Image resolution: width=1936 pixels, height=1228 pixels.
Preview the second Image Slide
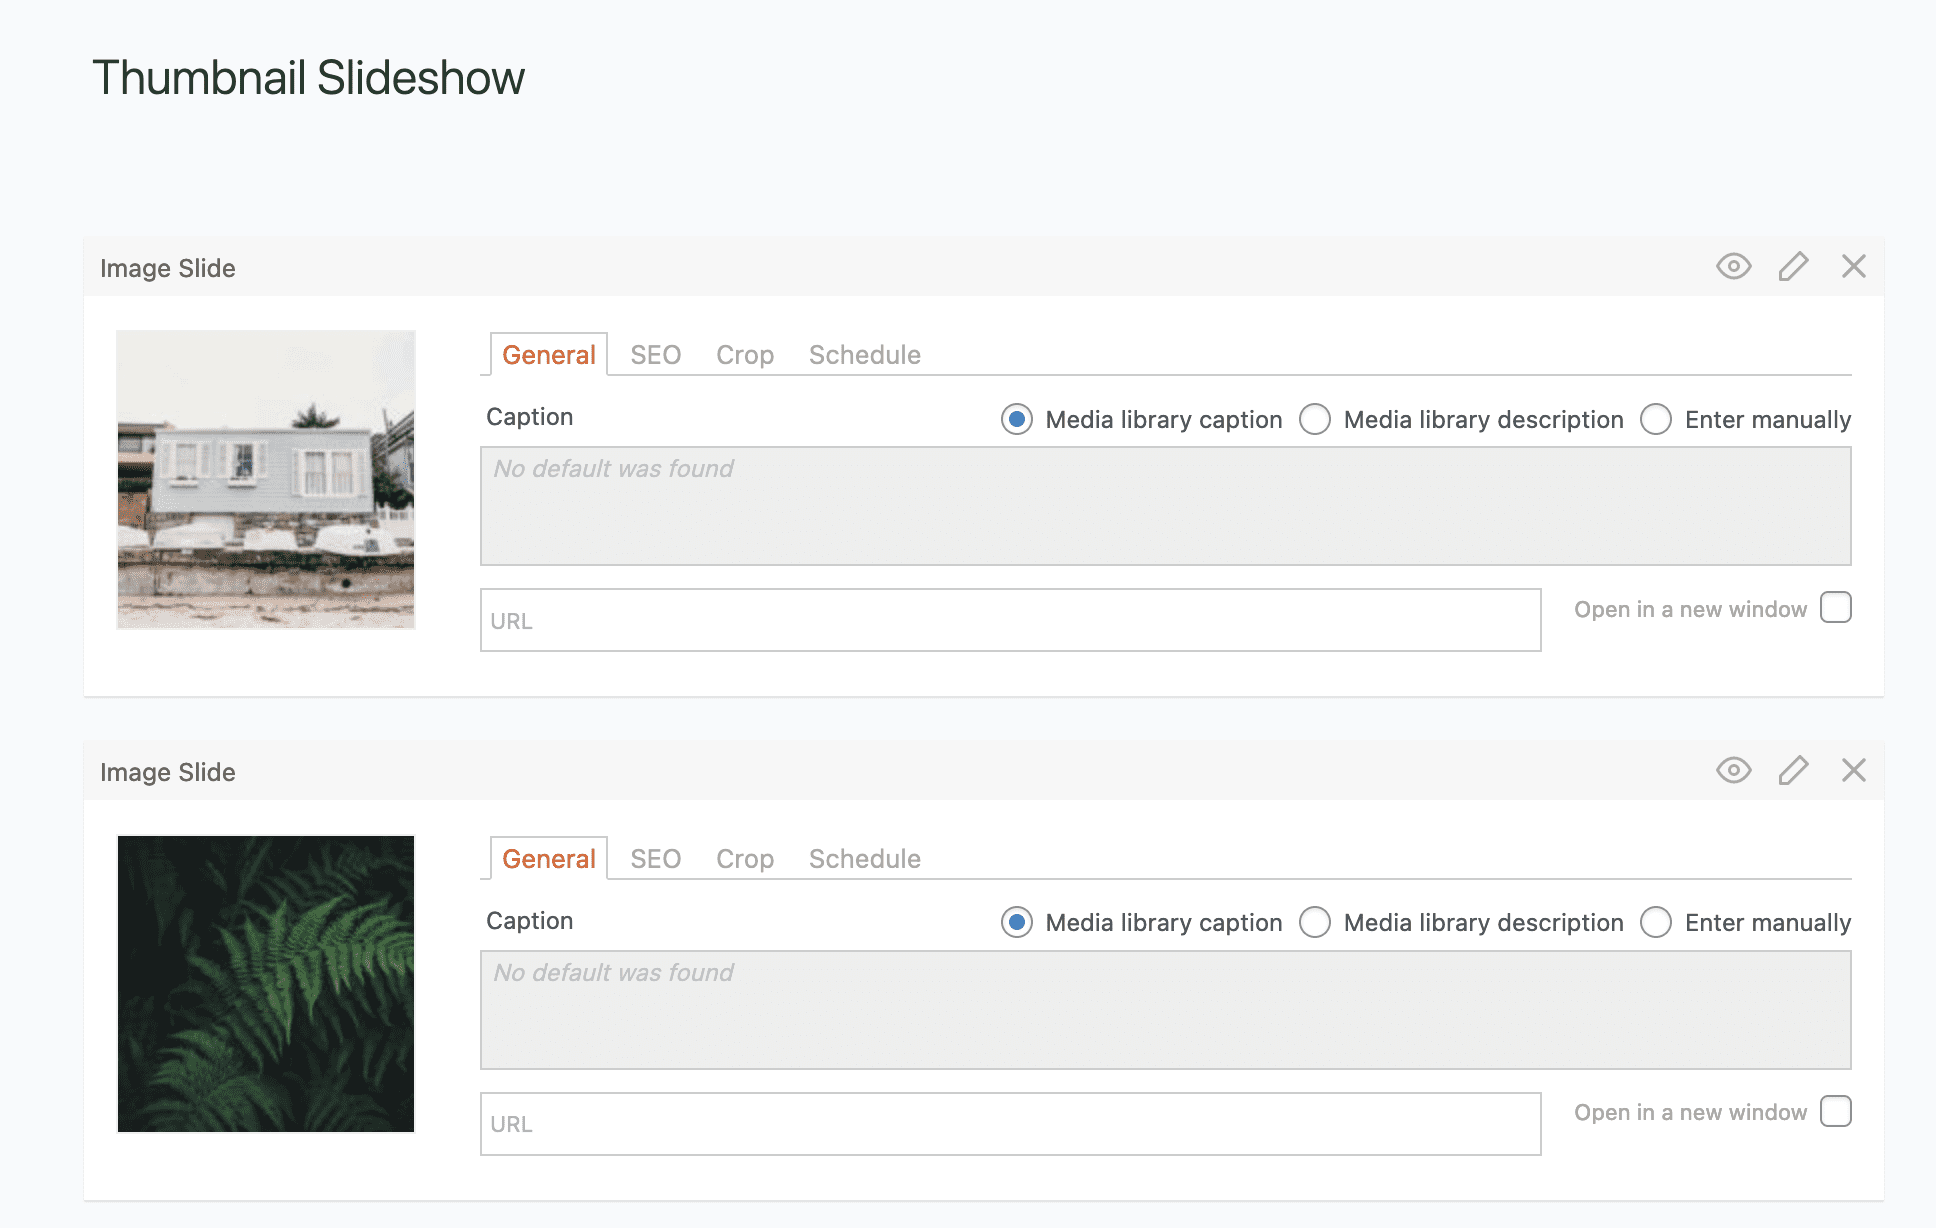tap(1733, 770)
